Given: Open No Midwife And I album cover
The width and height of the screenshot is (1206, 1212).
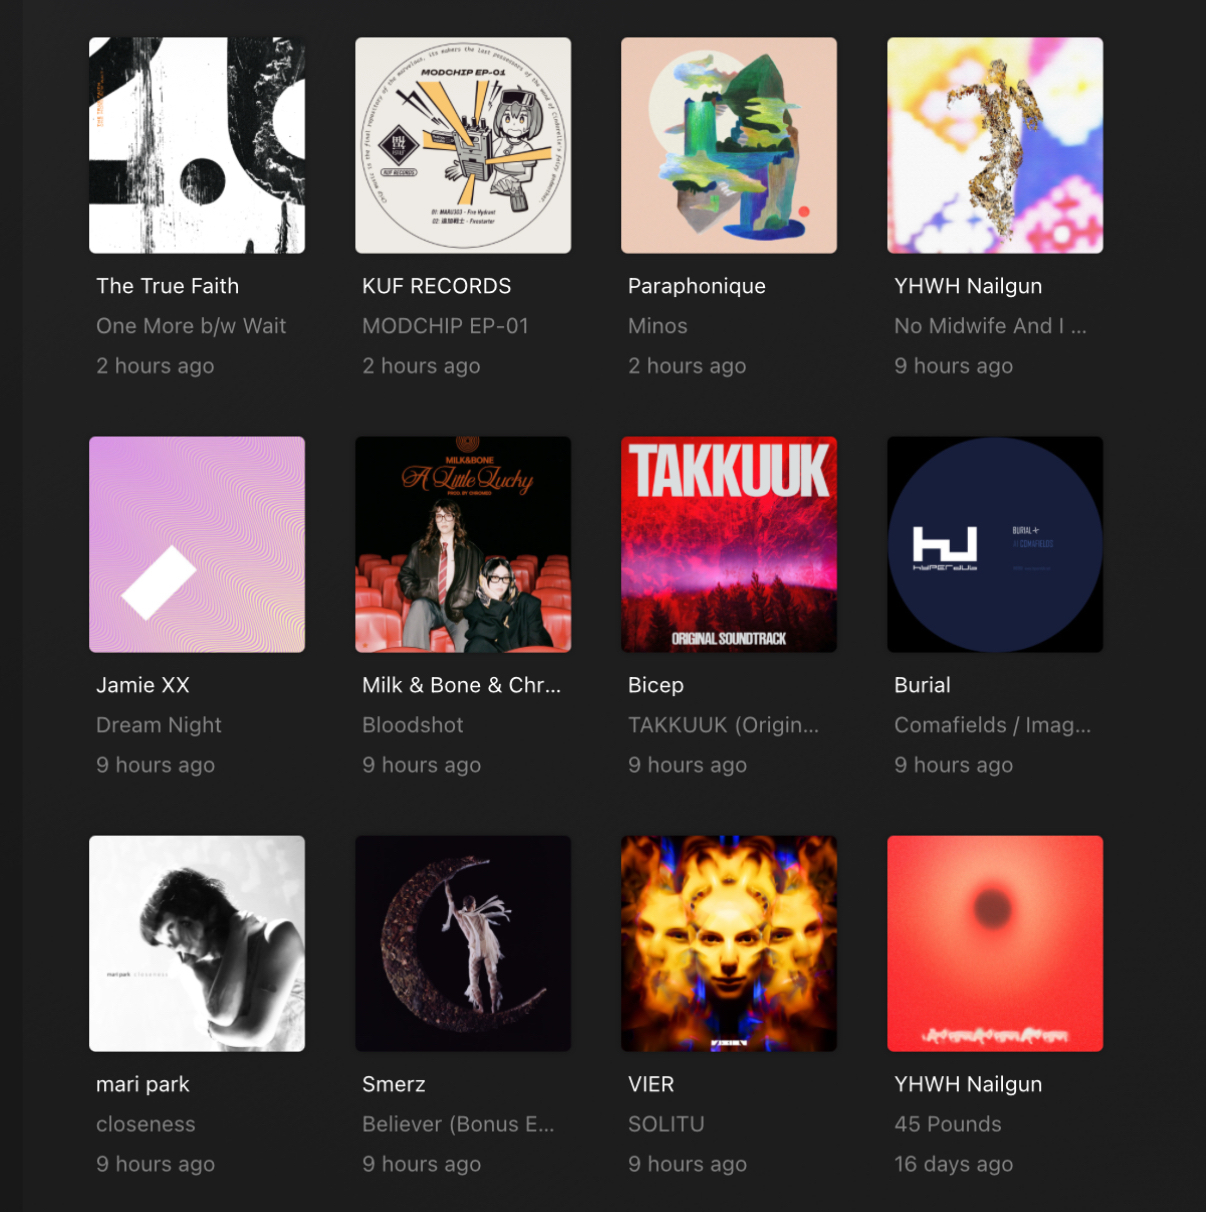Looking at the screenshot, I should tap(995, 145).
